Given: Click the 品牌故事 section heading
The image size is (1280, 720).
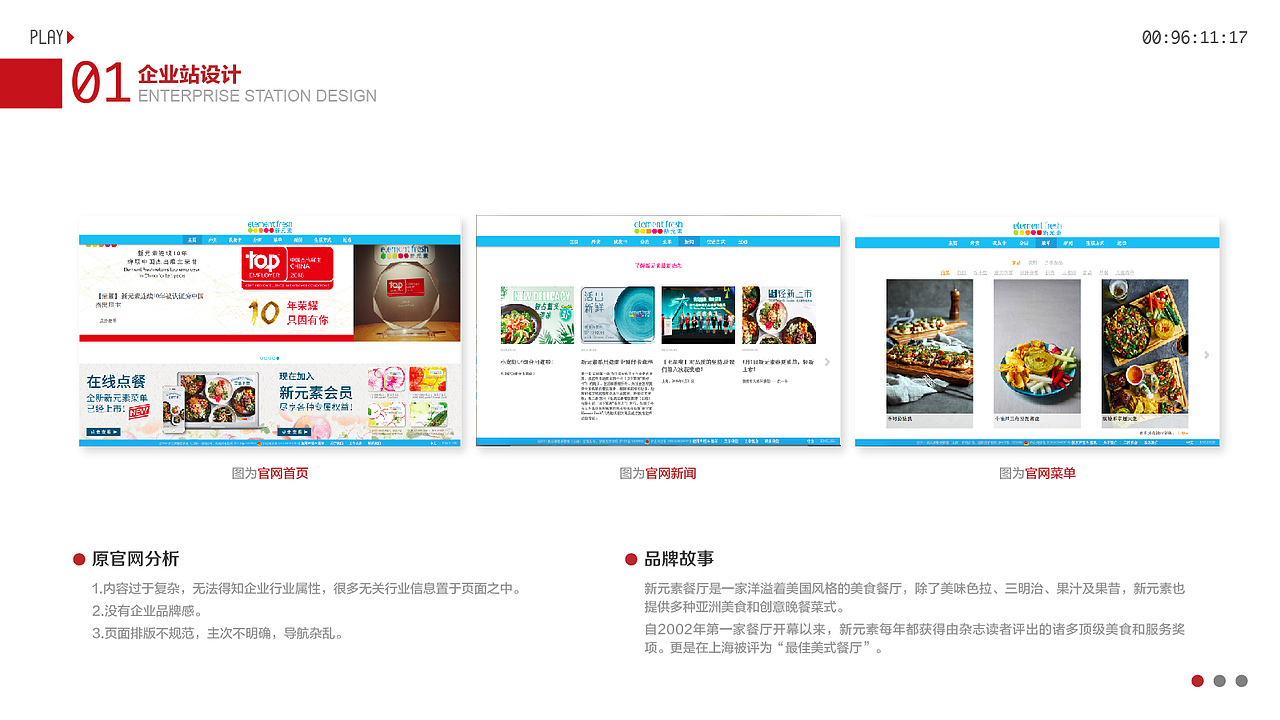Looking at the screenshot, I should click(x=679, y=559).
